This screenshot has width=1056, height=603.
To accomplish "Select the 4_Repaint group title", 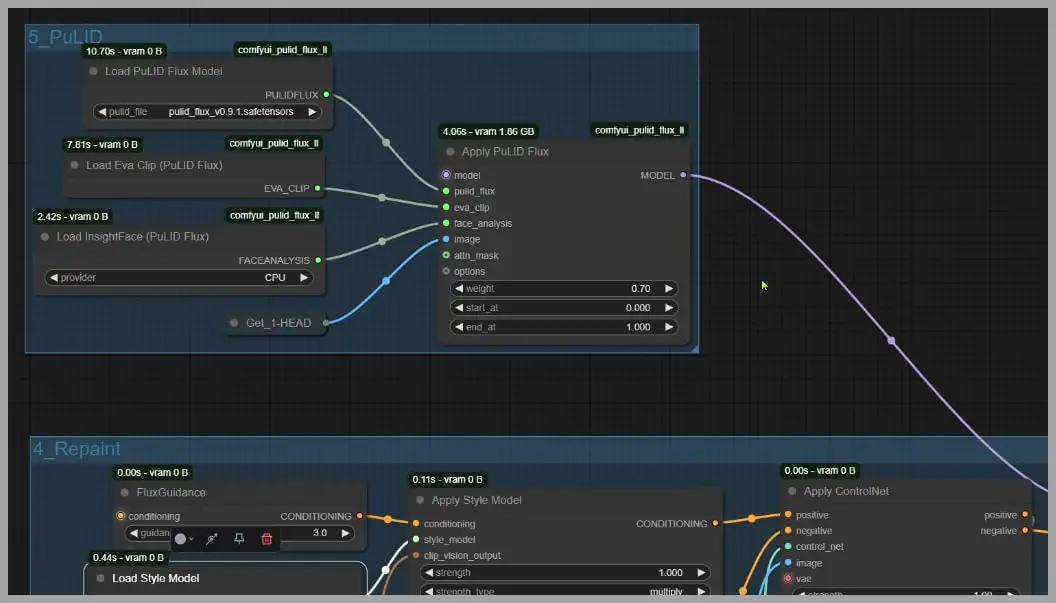I will [77, 449].
